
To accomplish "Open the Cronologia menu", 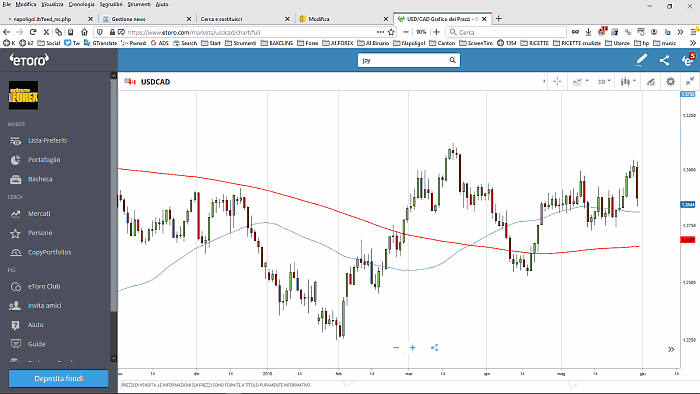I will click(x=81, y=4).
